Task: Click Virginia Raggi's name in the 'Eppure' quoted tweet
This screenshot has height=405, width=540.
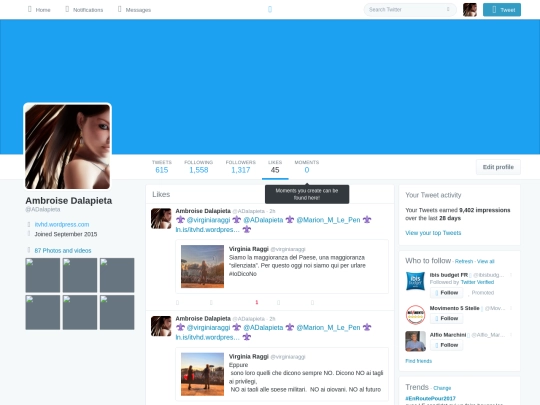Action: pos(249,356)
